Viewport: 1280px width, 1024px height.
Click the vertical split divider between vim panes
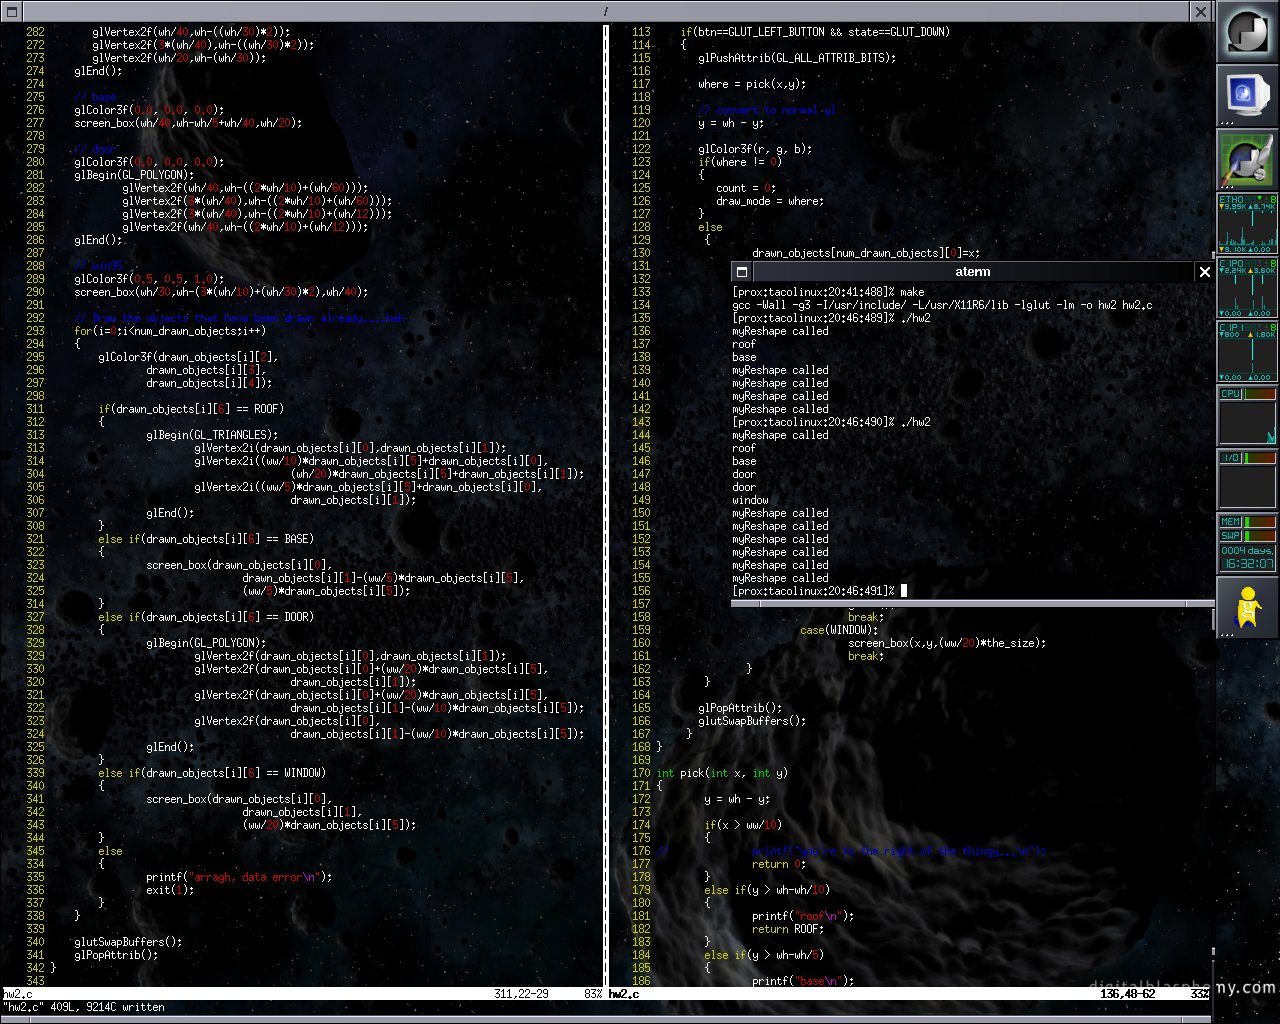[x=605, y=505]
